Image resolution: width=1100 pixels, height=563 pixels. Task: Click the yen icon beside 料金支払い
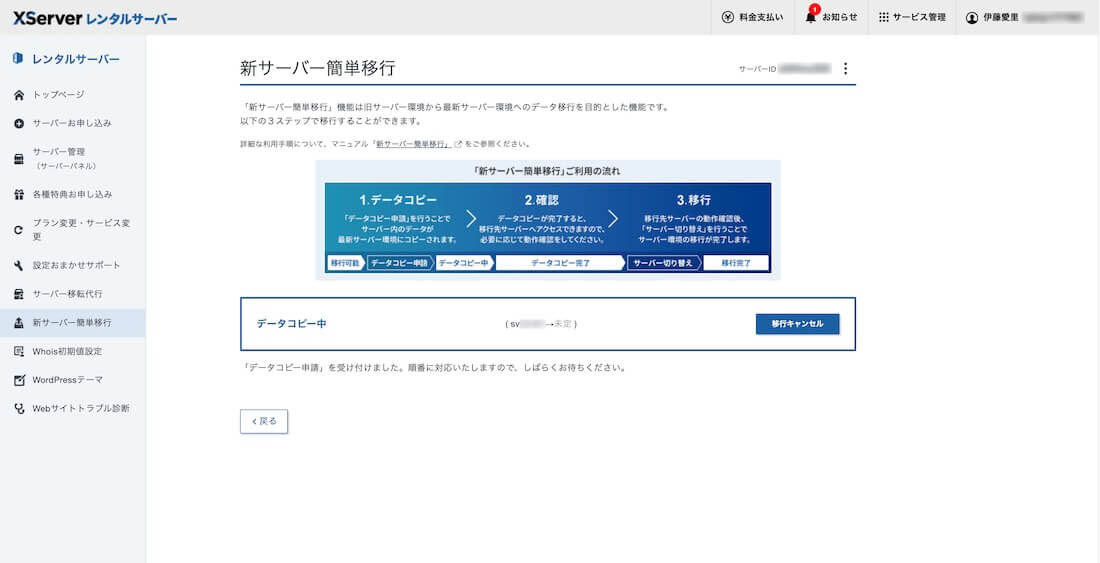pyautogui.click(x=727, y=18)
